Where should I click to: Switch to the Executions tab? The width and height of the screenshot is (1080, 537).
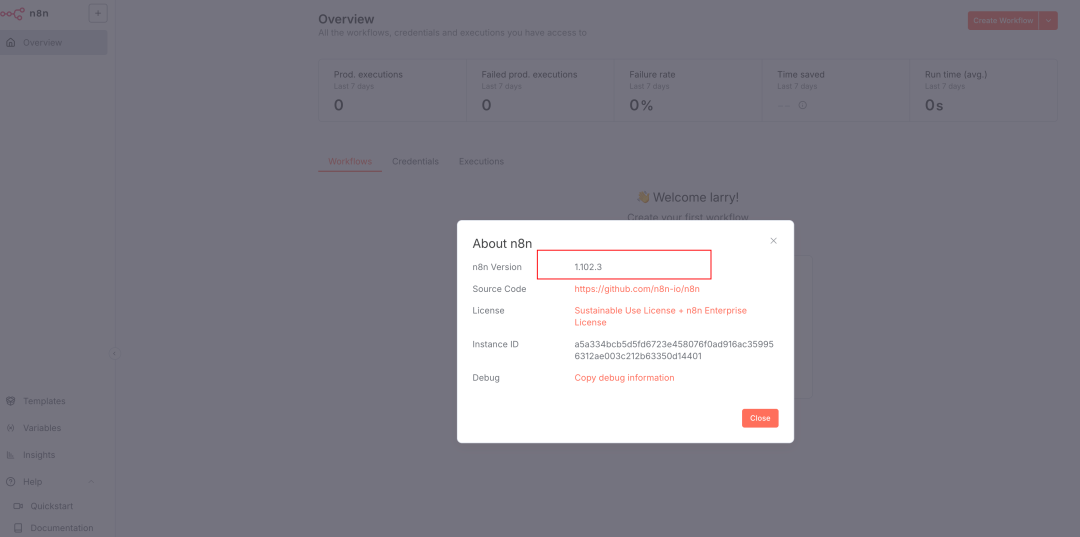(481, 161)
